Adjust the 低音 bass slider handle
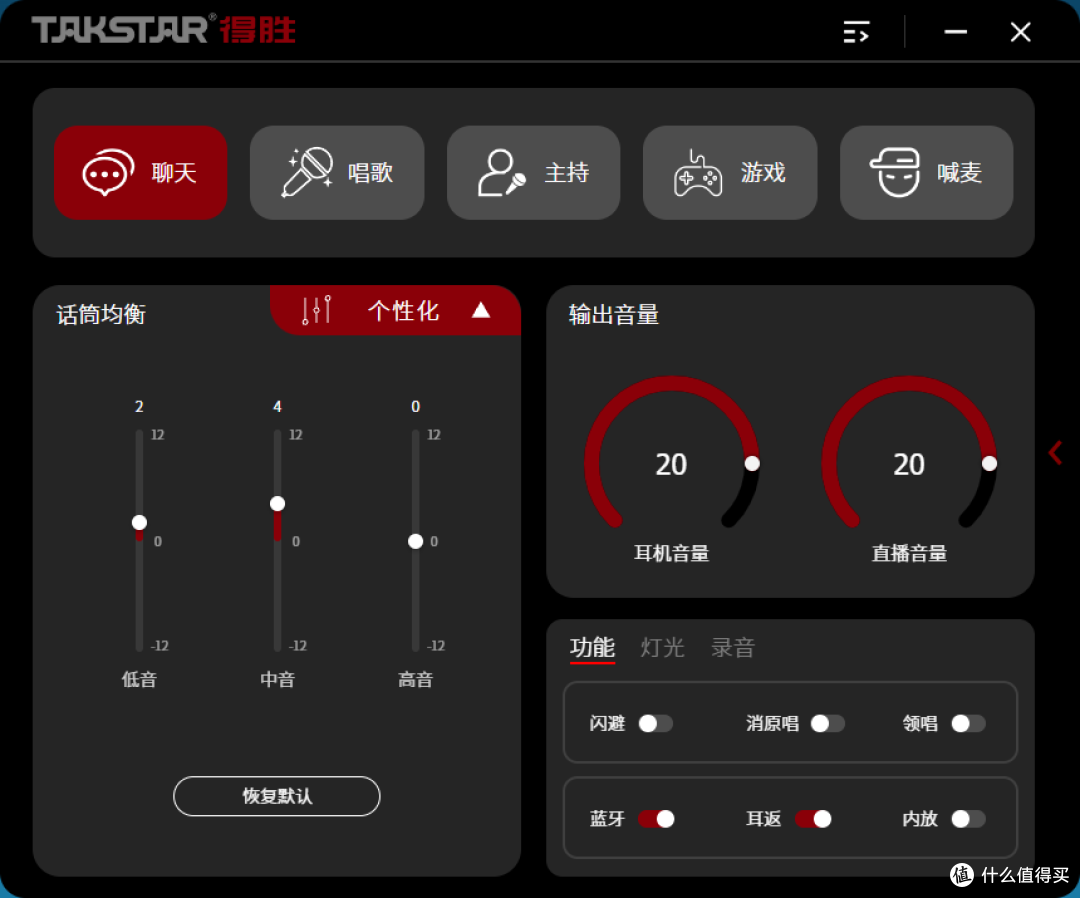This screenshot has width=1080, height=898. coord(139,523)
